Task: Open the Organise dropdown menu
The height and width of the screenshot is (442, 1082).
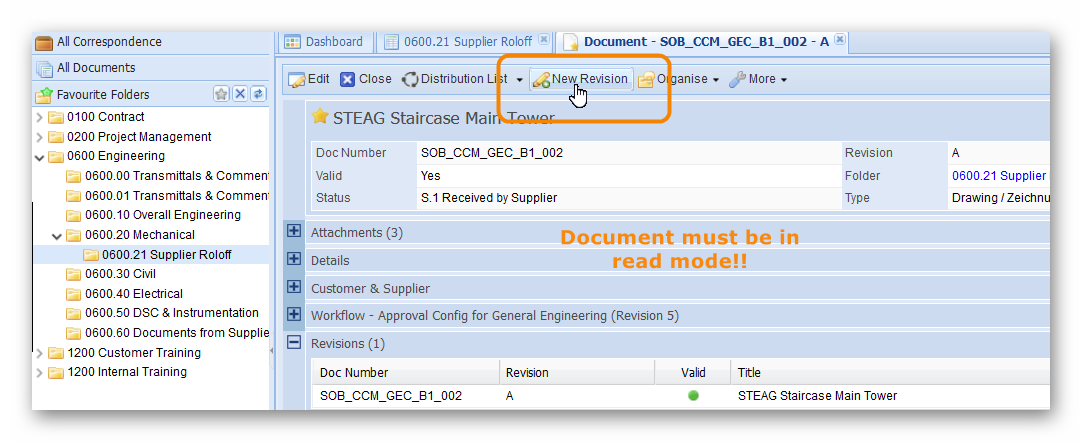Action: (x=679, y=80)
